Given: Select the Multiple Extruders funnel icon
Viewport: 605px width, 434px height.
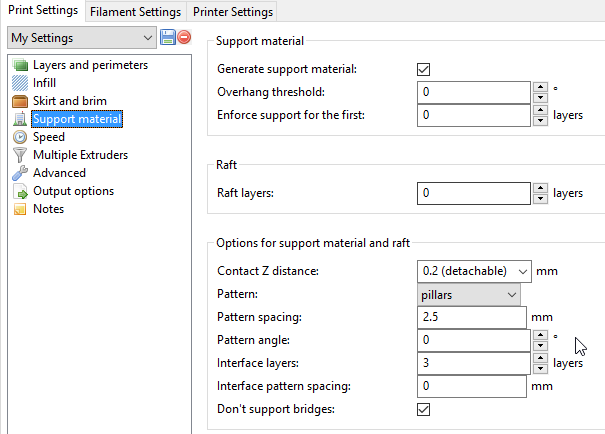Looking at the screenshot, I should click(x=20, y=155).
